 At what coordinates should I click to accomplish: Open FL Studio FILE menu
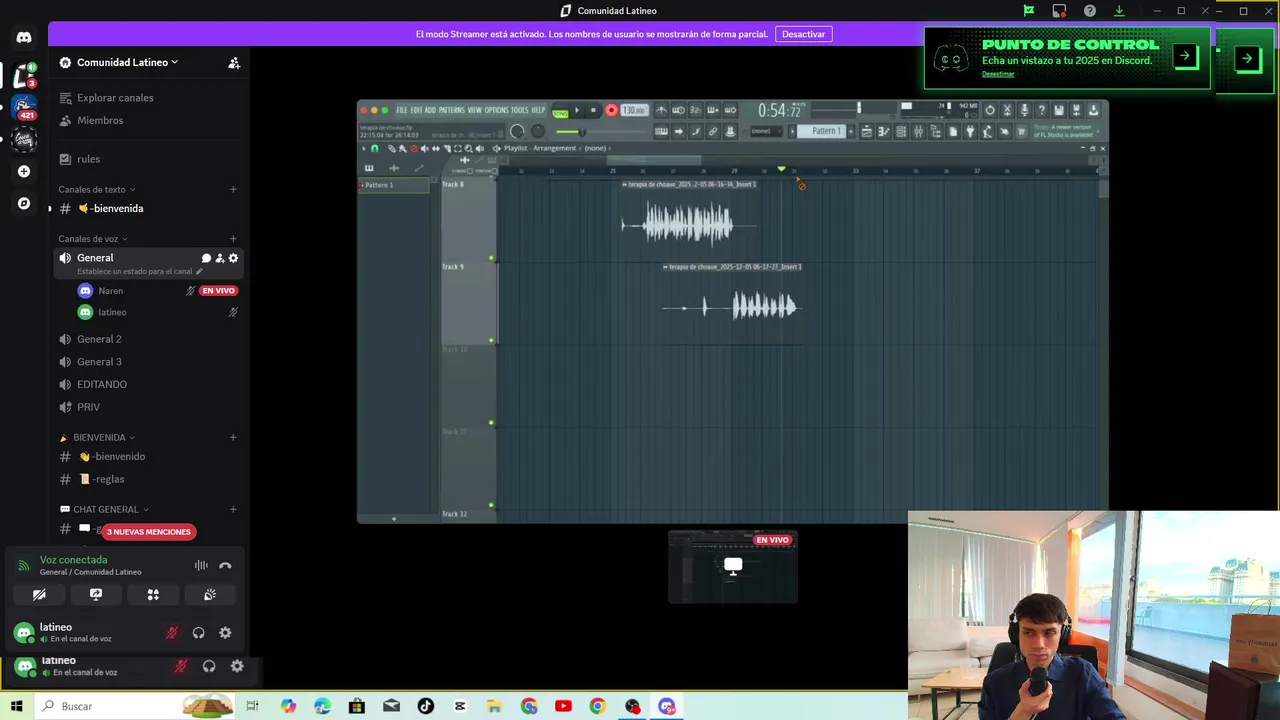point(402,110)
